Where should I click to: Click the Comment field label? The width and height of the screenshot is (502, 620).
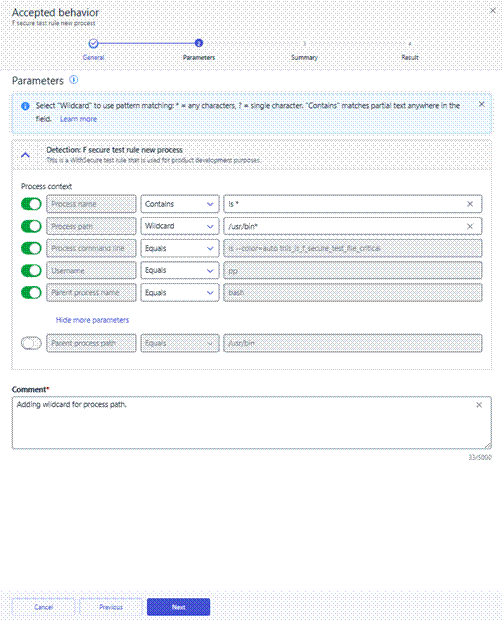30,389
